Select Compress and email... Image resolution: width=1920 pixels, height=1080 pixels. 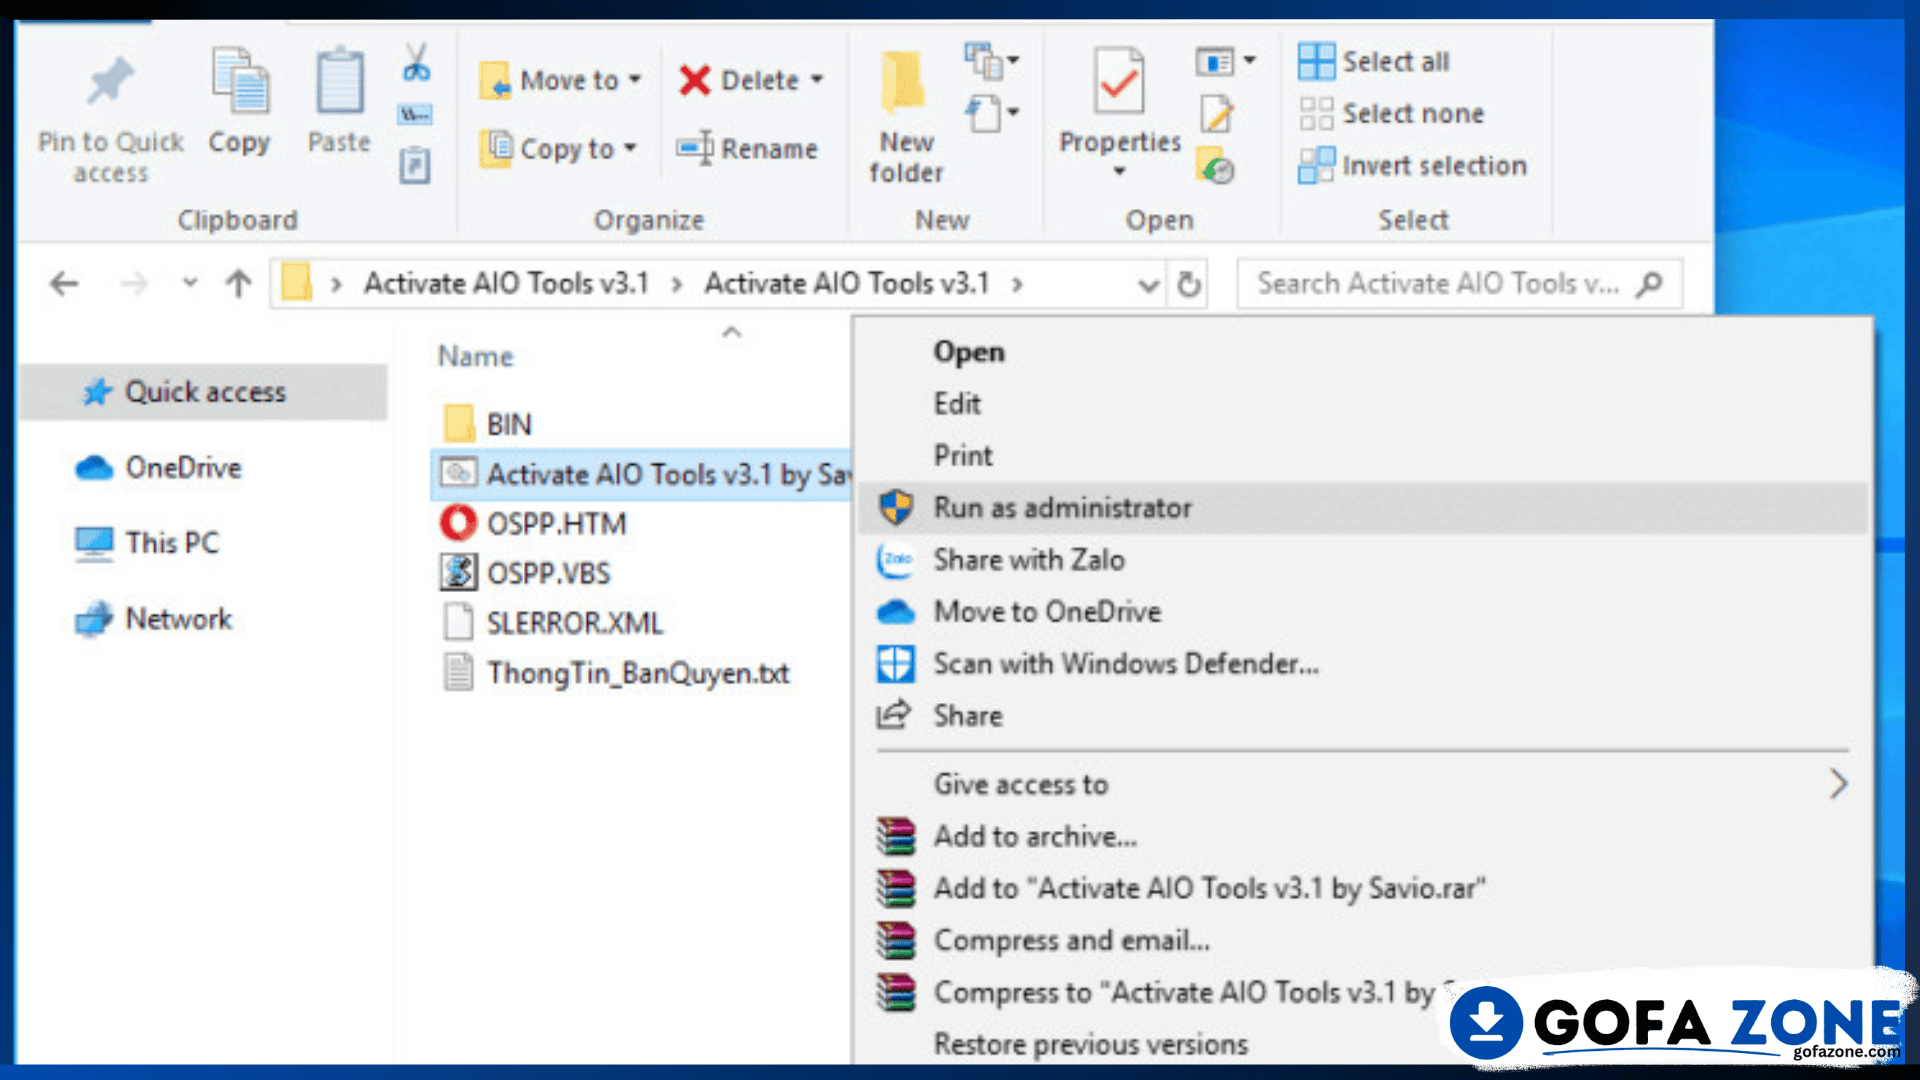click(x=1364, y=941)
